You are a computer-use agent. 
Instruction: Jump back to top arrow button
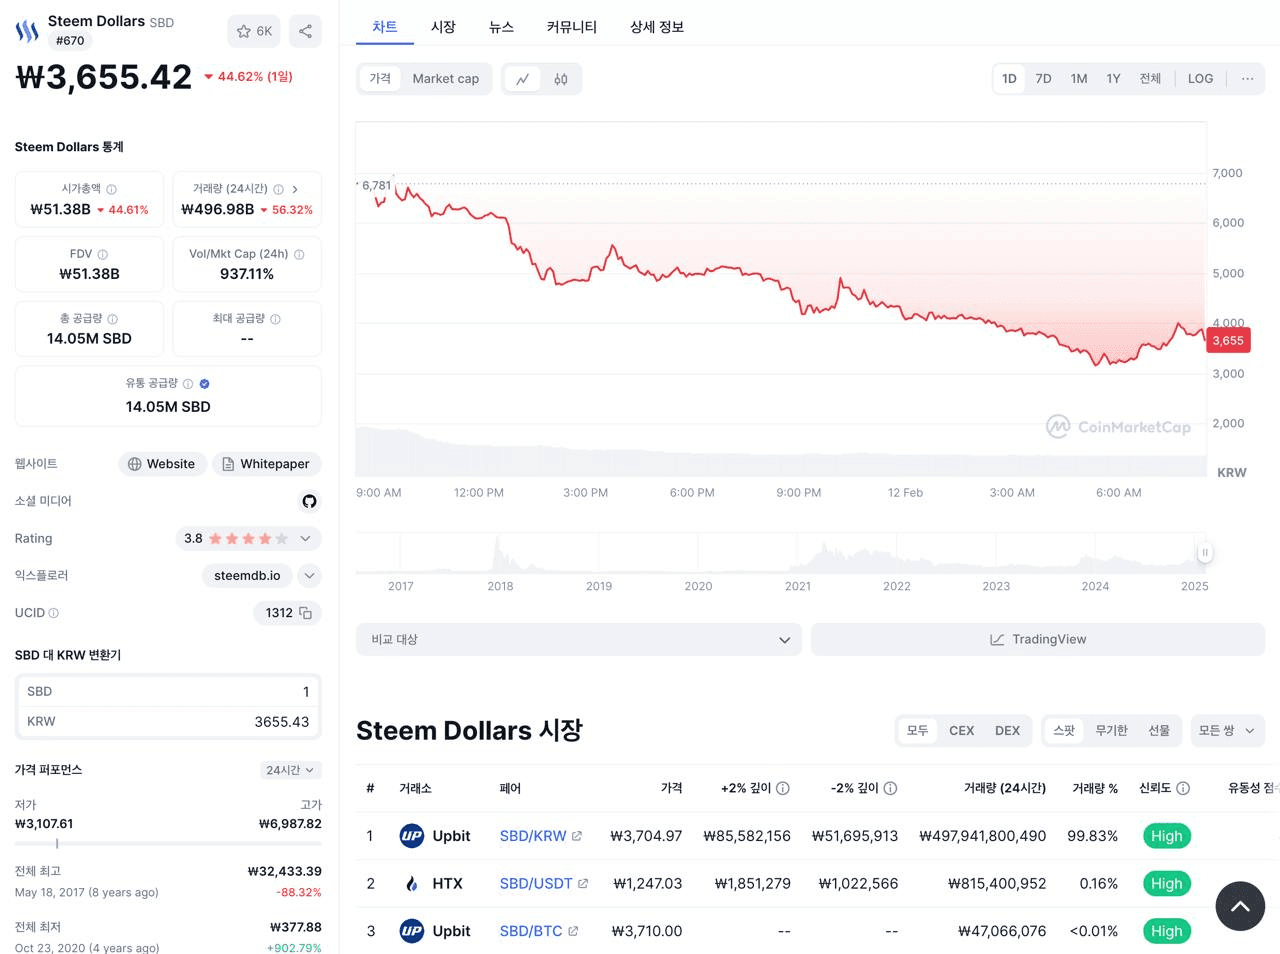[1240, 906]
